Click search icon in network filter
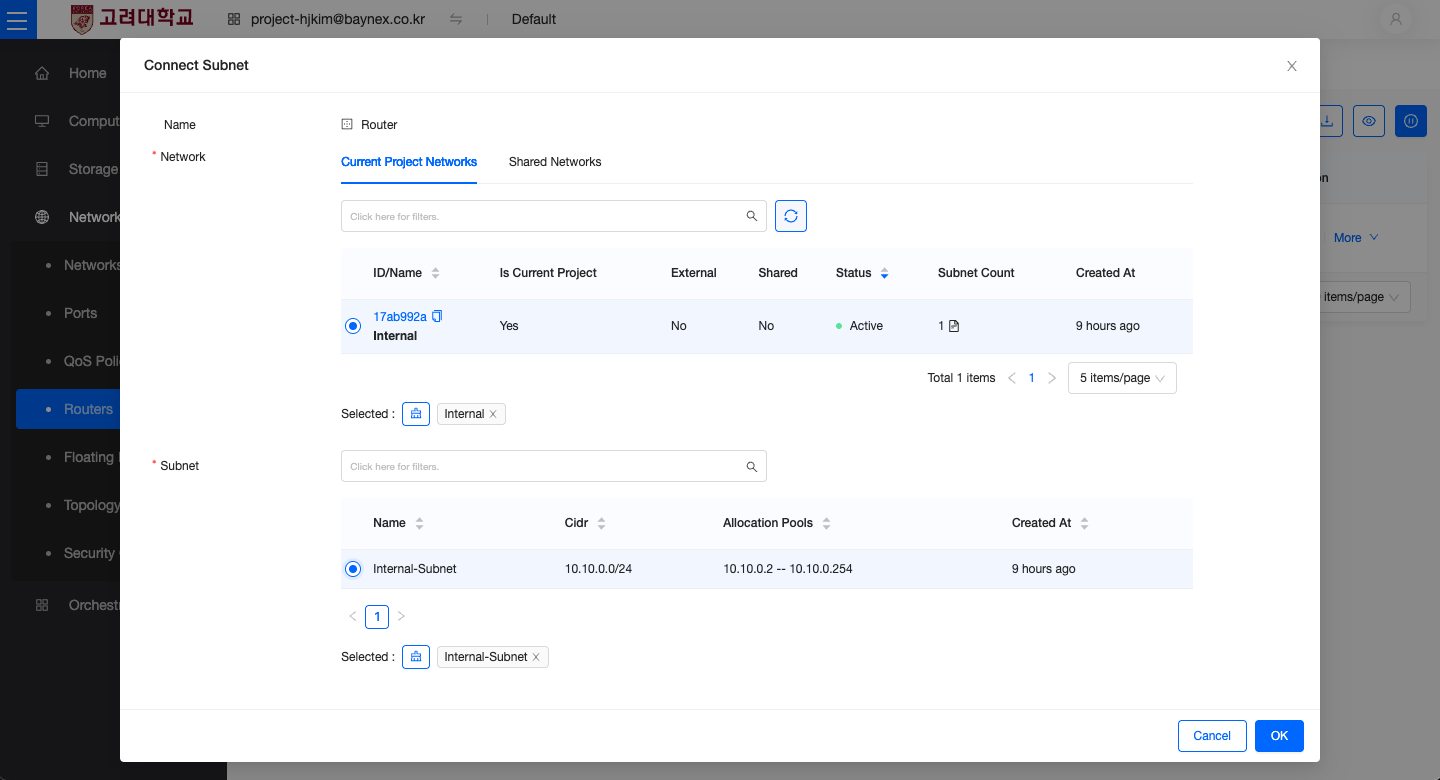 (x=752, y=216)
